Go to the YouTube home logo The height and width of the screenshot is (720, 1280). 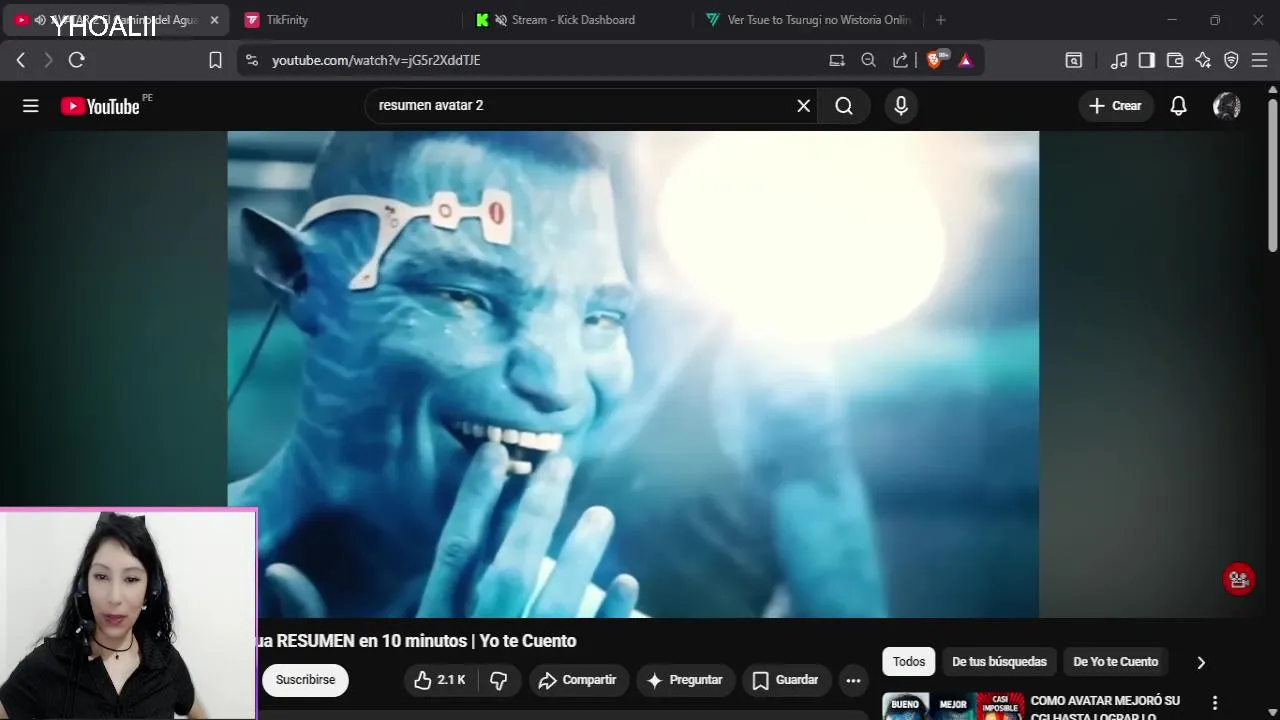click(100, 106)
